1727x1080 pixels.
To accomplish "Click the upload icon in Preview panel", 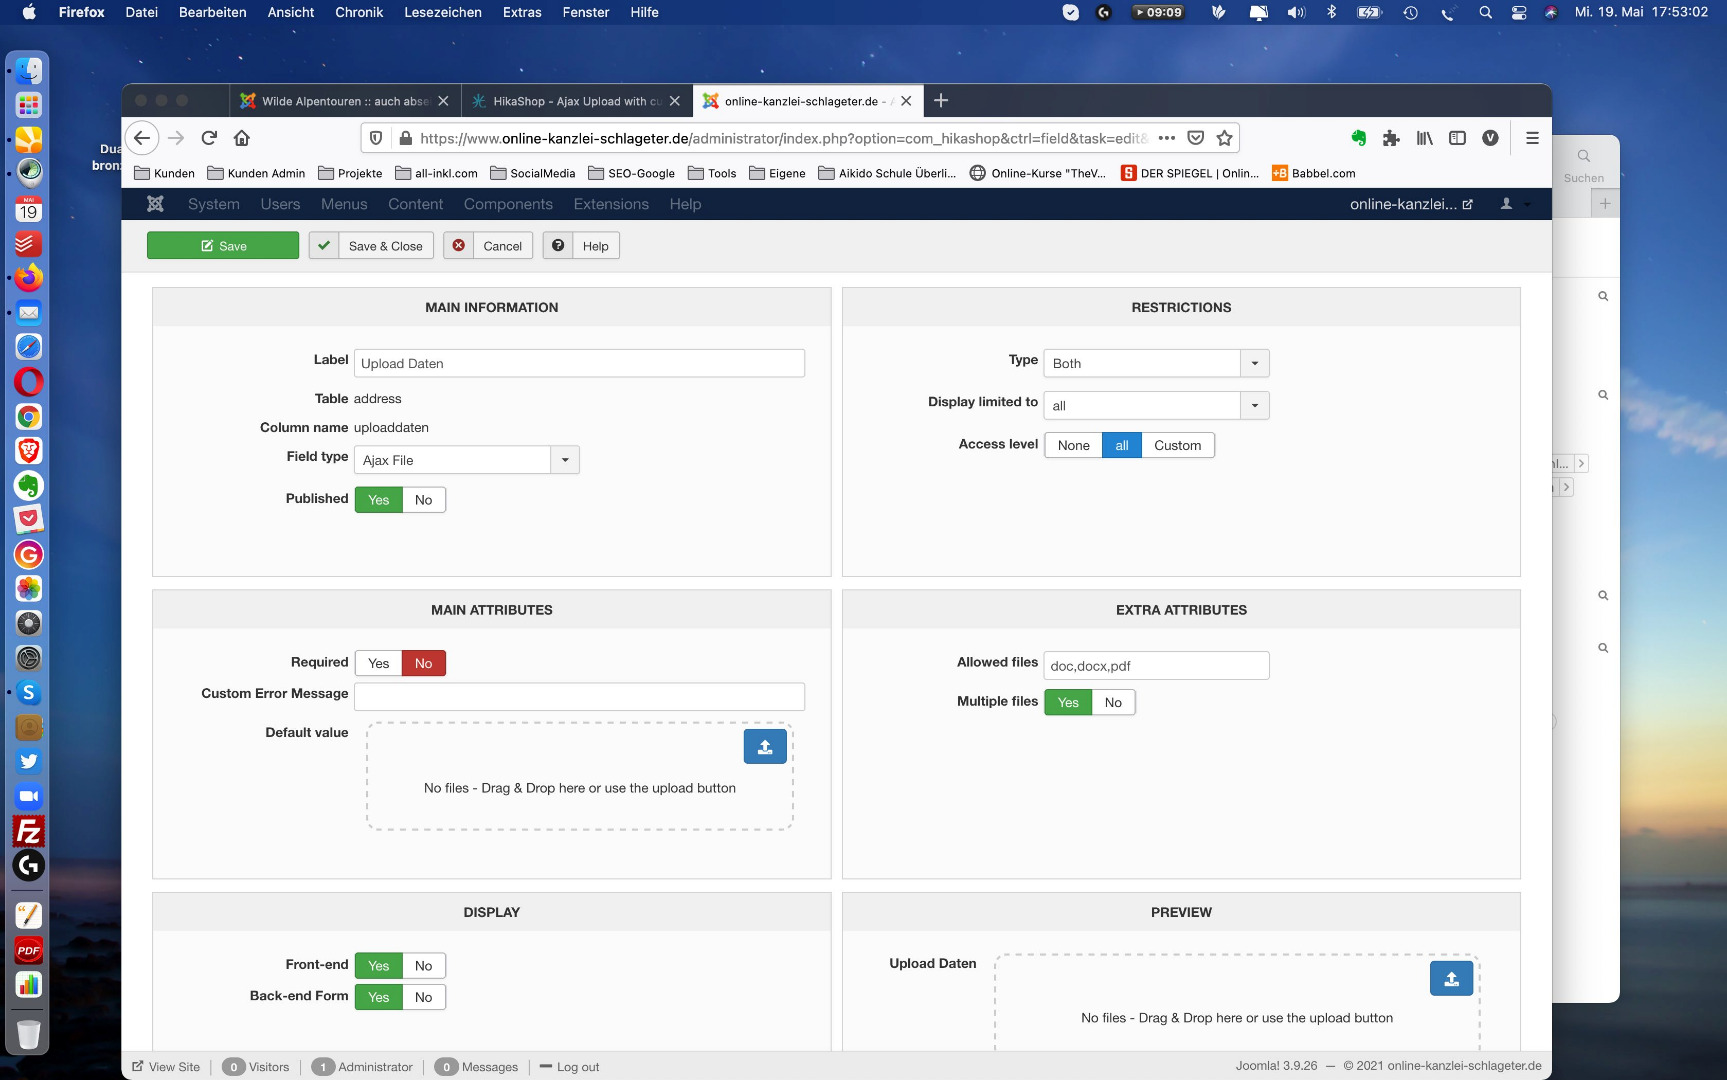I will click(1450, 979).
